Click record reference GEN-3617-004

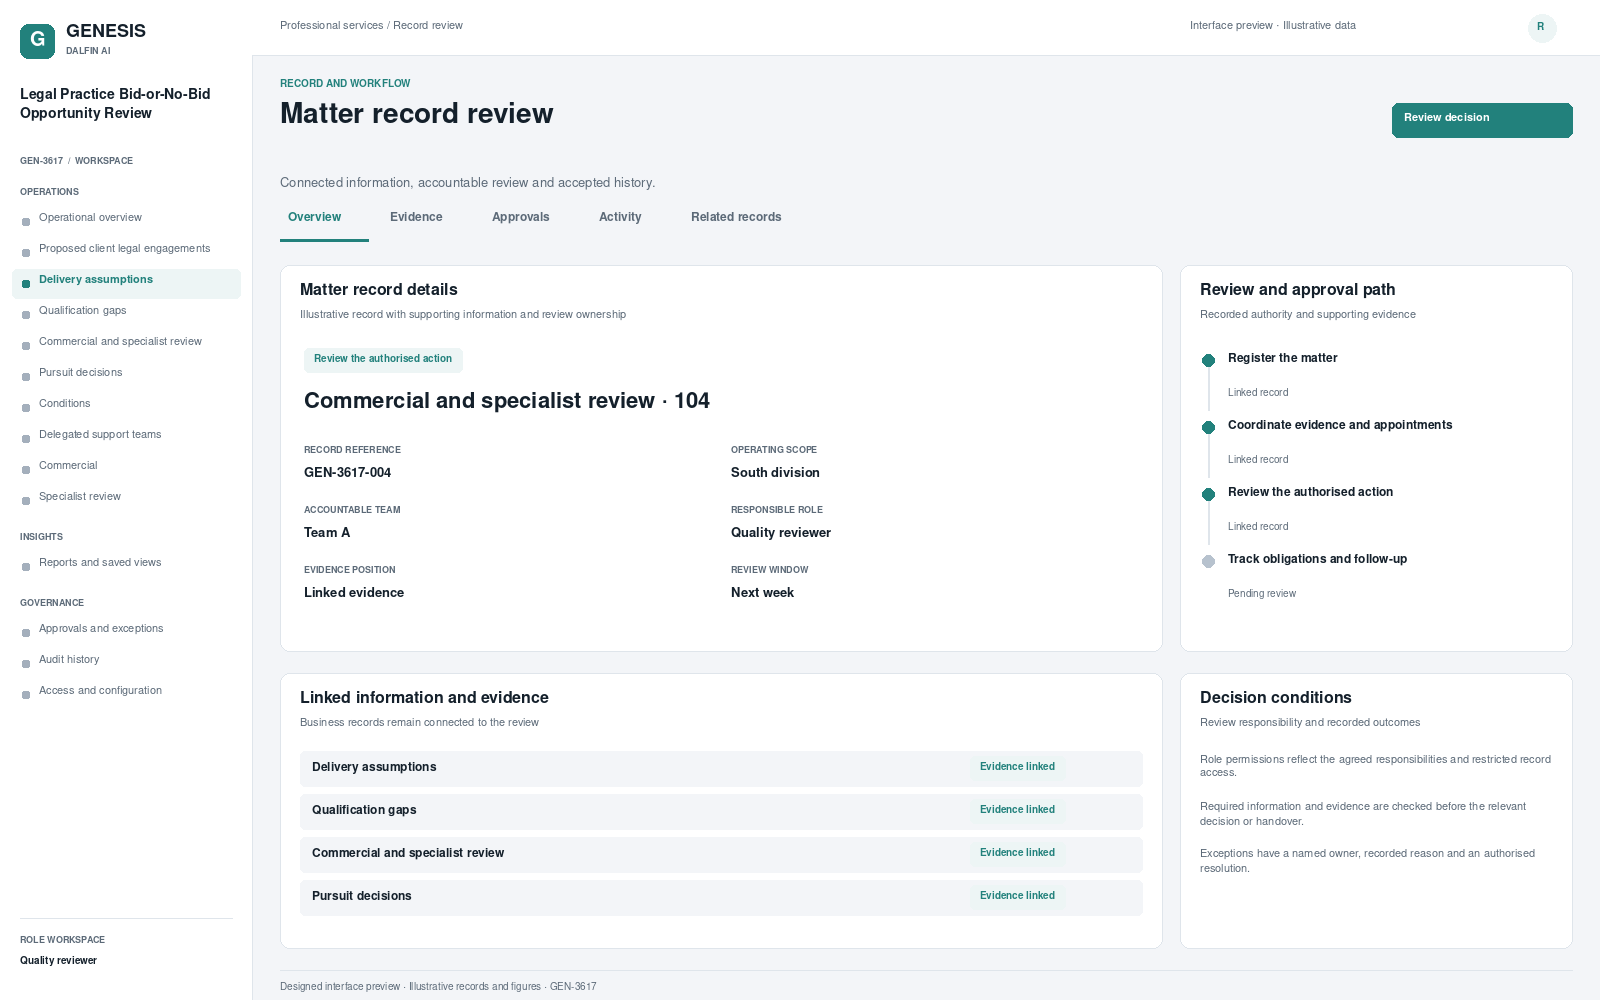pos(347,473)
